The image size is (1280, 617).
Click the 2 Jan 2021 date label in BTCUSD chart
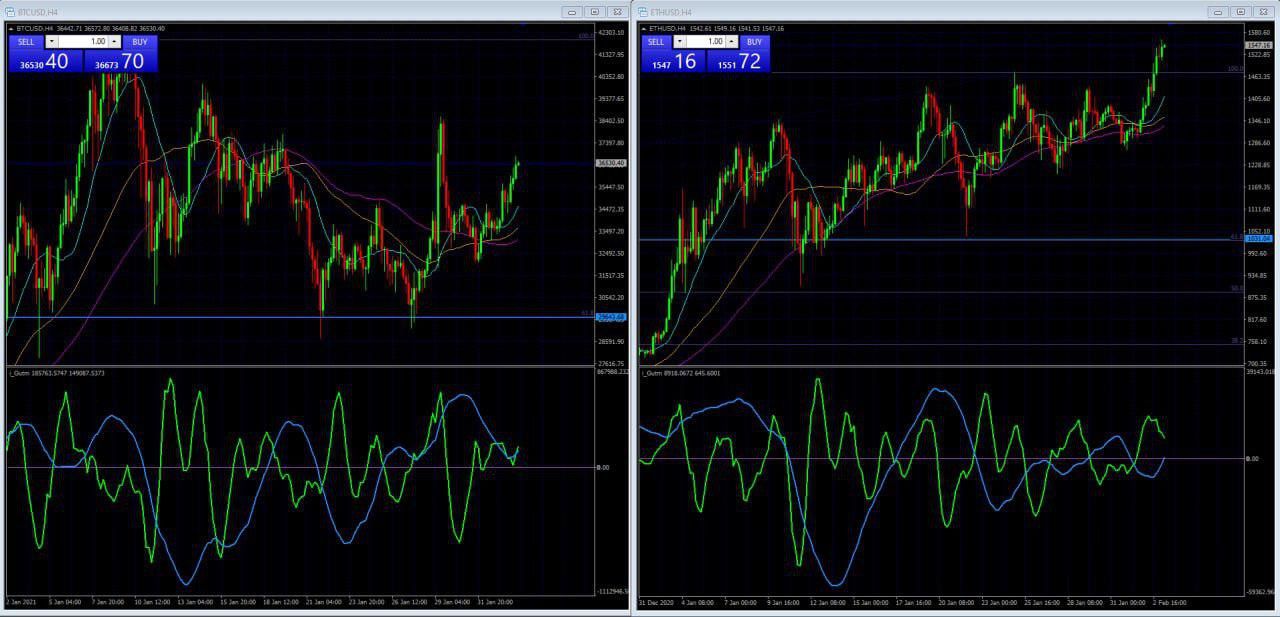[x=21, y=602]
